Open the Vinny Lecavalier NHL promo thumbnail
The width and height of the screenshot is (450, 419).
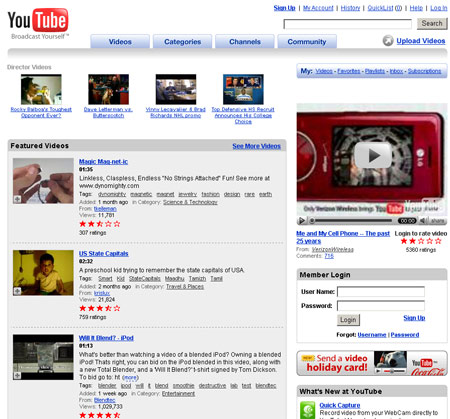click(x=176, y=89)
